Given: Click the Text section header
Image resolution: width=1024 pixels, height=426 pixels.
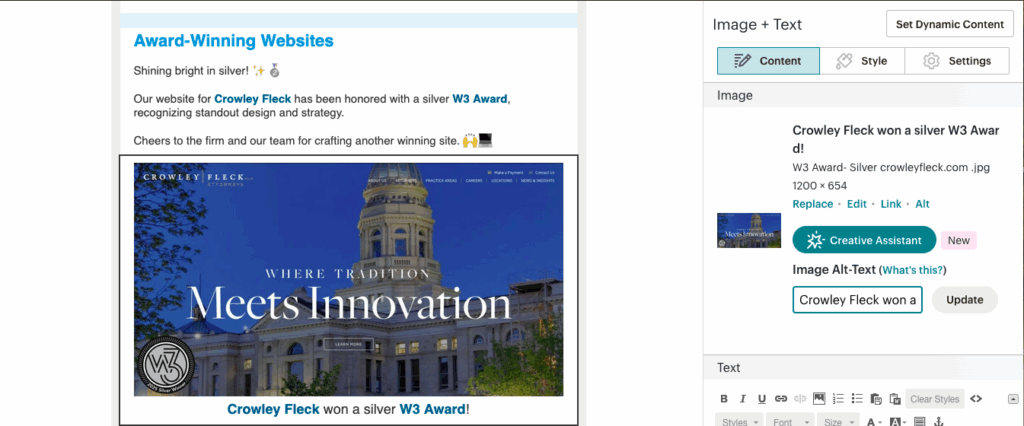Looking at the screenshot, I should (x=728, y=367).
